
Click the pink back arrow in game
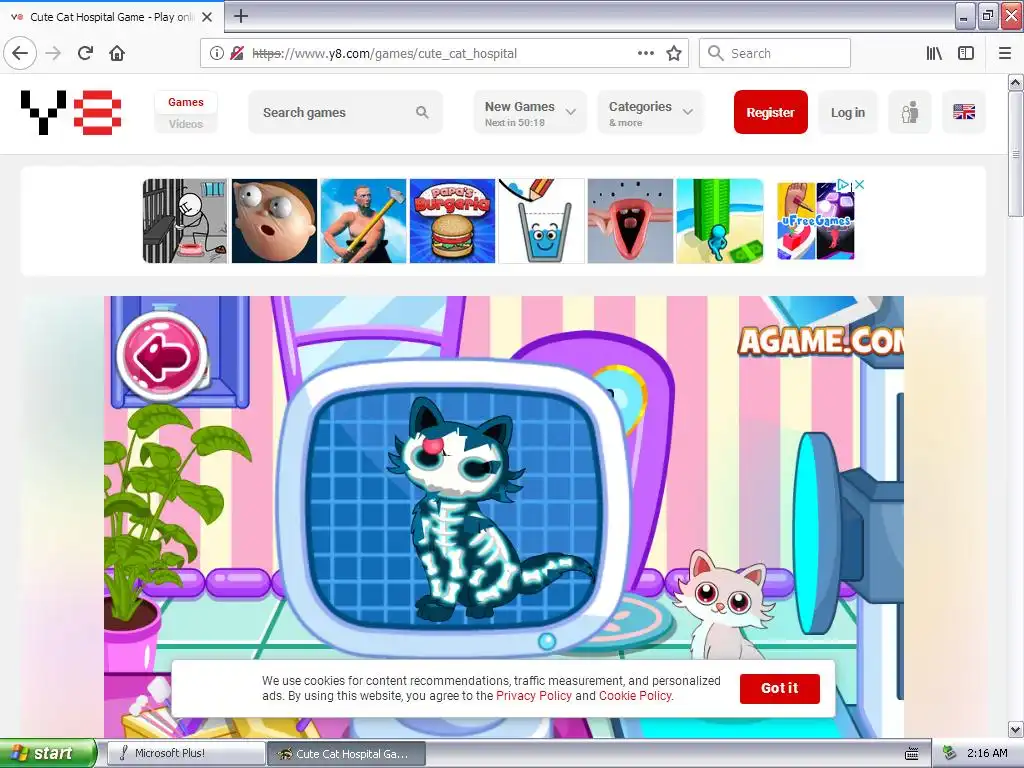162,356
